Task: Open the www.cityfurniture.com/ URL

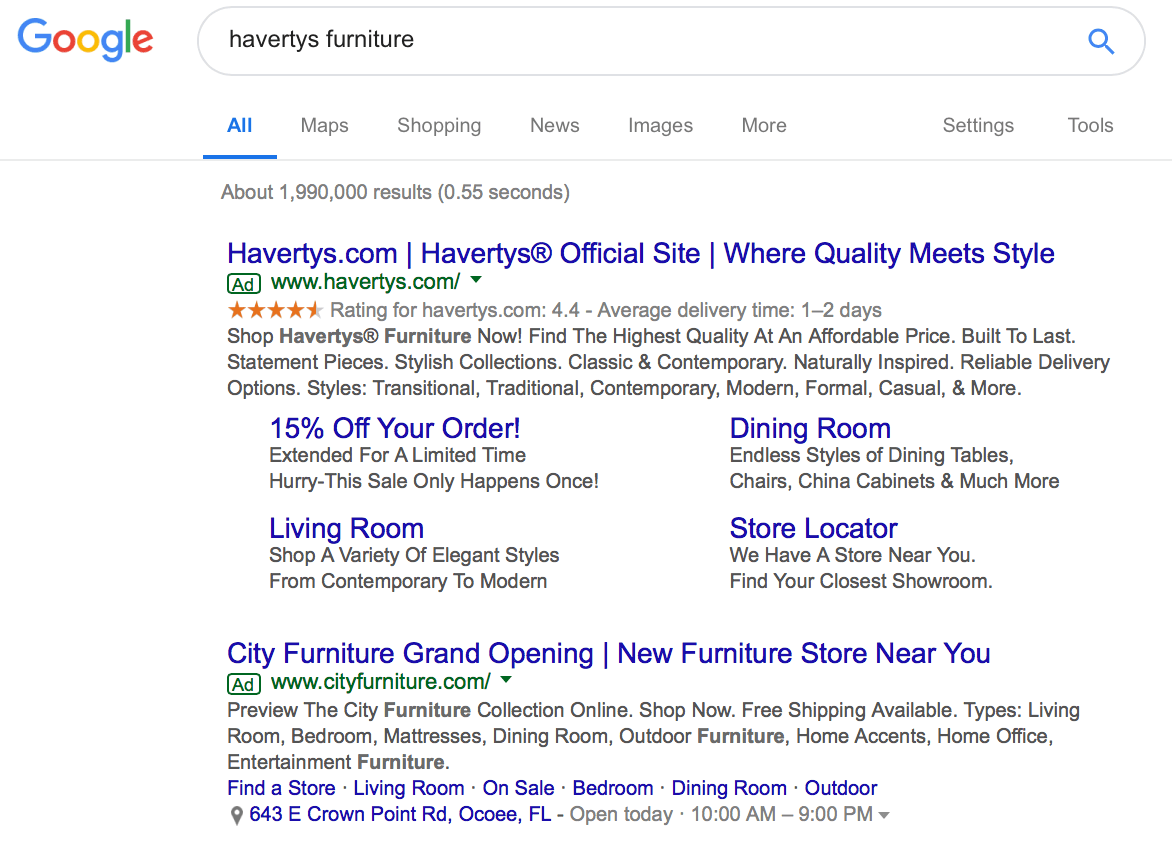Action: (x=380, y=682)
